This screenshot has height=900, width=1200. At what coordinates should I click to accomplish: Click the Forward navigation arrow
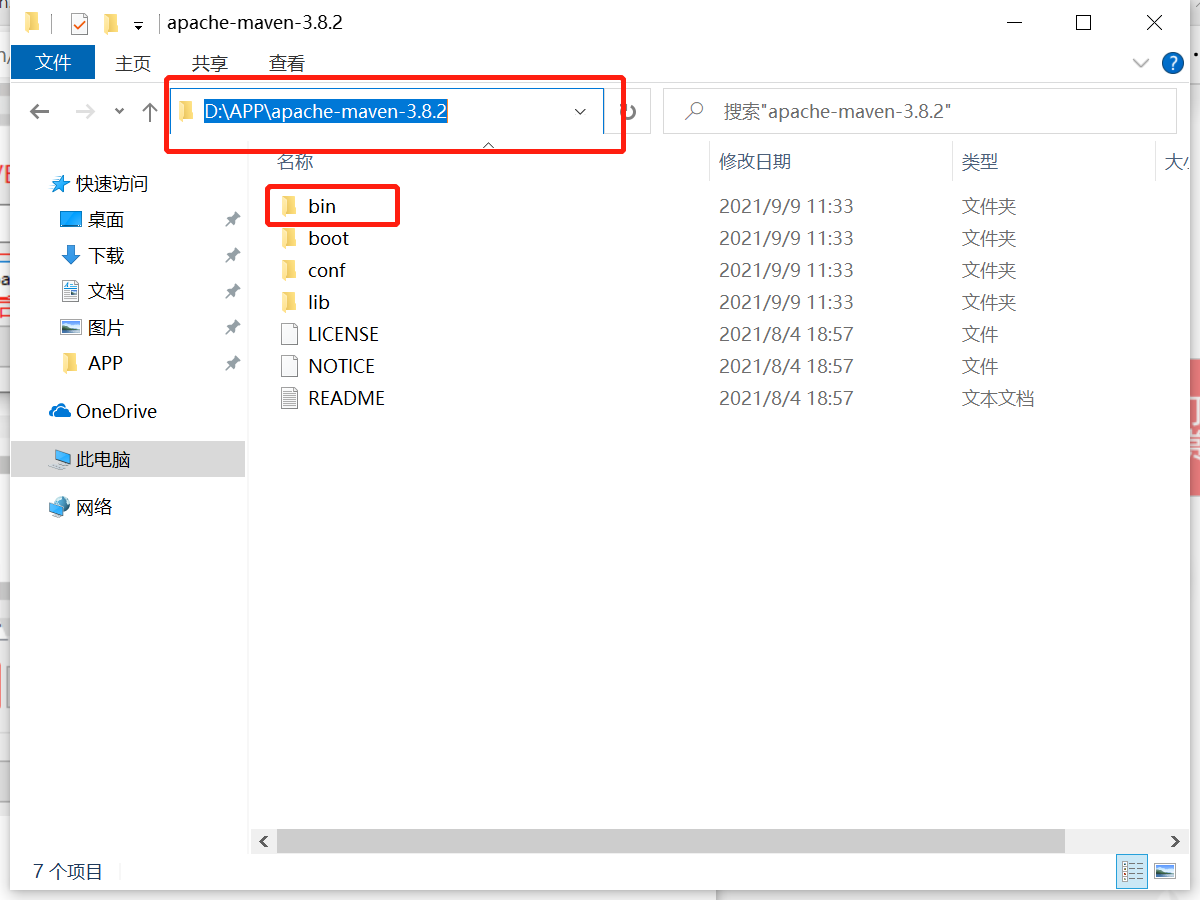pyautogui.click(x=85, y=112)
